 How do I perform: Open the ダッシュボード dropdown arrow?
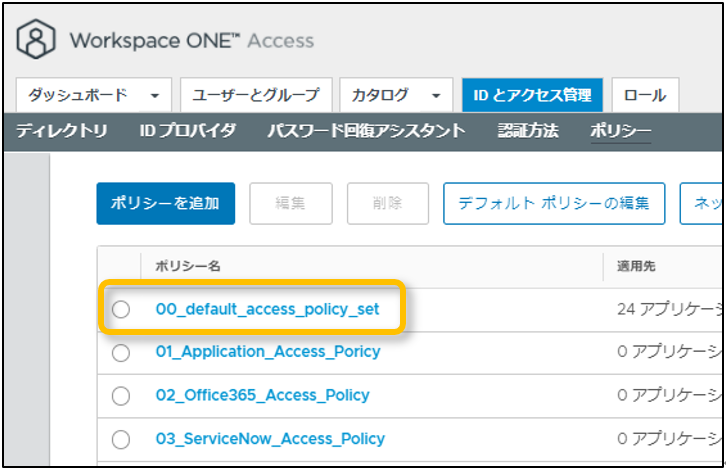(155, 96)
